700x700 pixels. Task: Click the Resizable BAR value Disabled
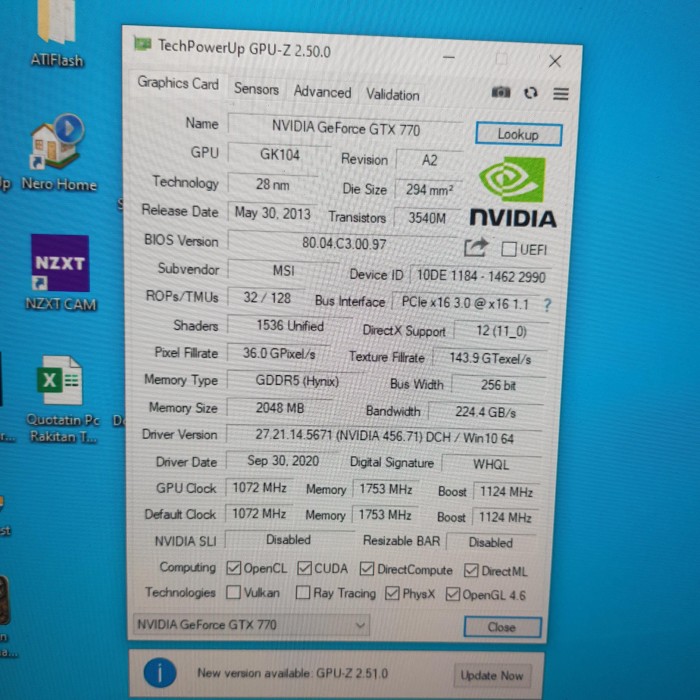coord(491,542)
